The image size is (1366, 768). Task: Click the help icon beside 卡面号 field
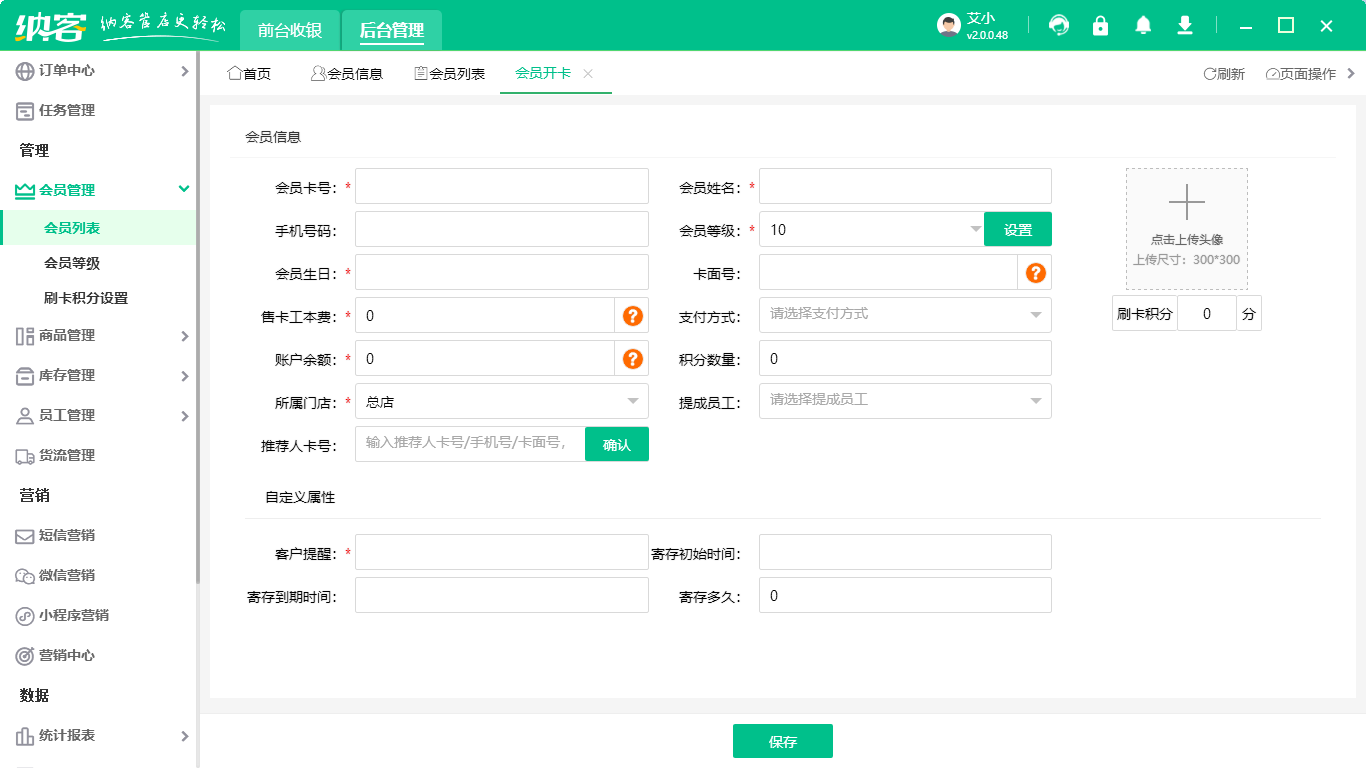pyautogui.click(x=1035, y=271)
